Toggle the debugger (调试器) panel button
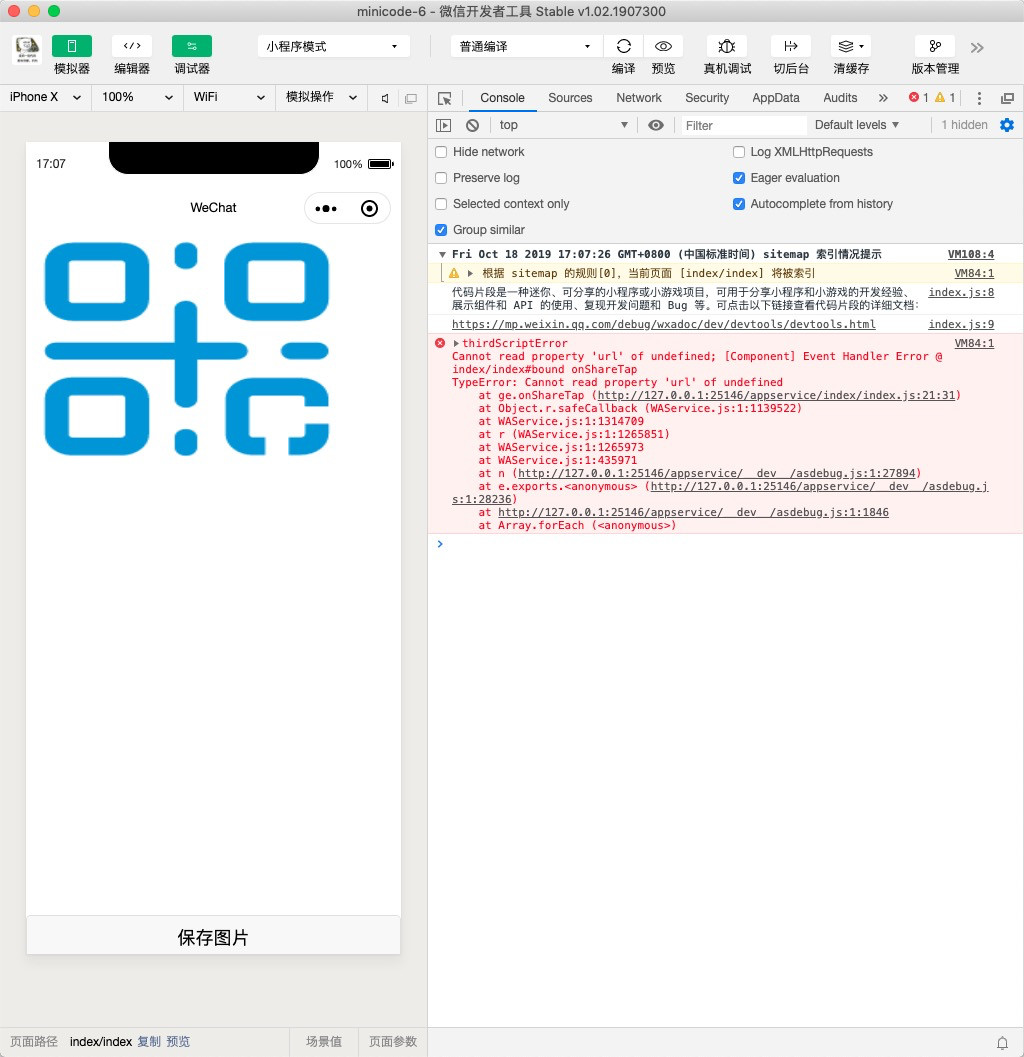 (191, 46)
